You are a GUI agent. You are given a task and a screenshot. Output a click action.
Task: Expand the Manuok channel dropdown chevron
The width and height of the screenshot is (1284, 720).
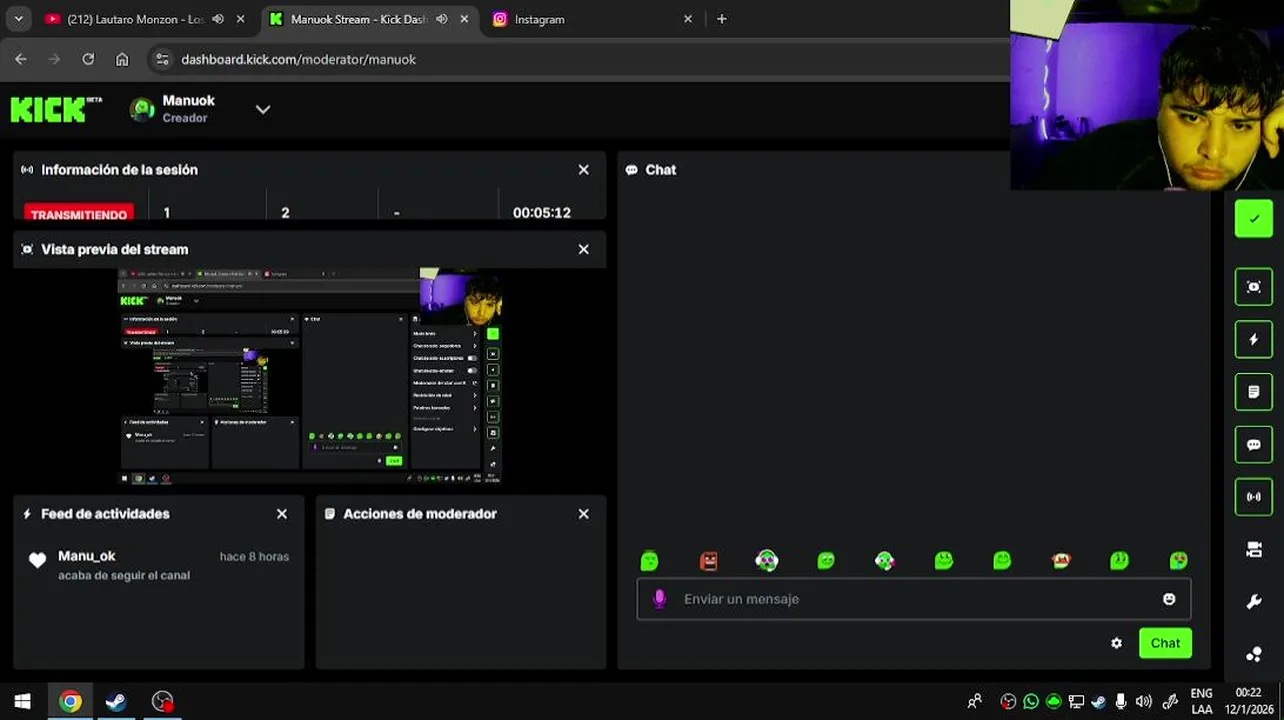point(263,109)
